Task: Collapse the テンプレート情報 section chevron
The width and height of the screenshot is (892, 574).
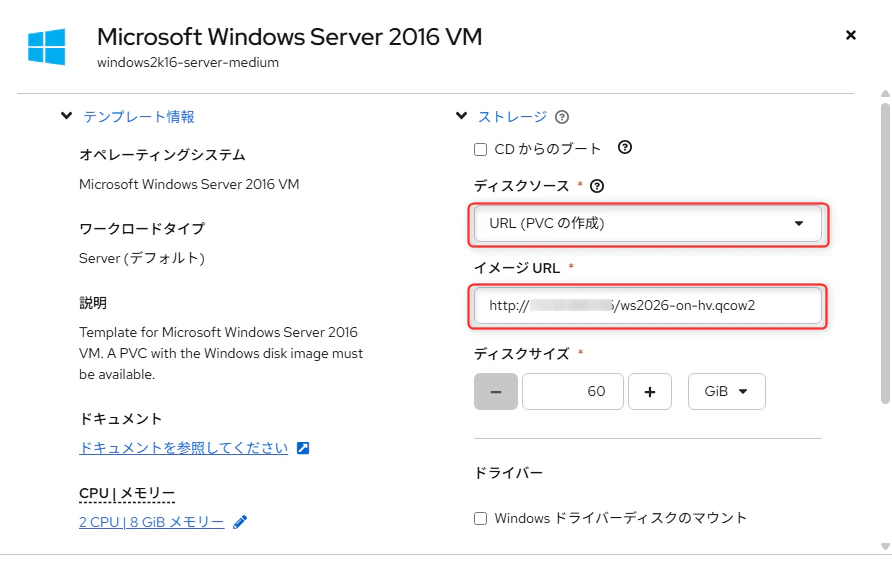Action: point(67,116)
